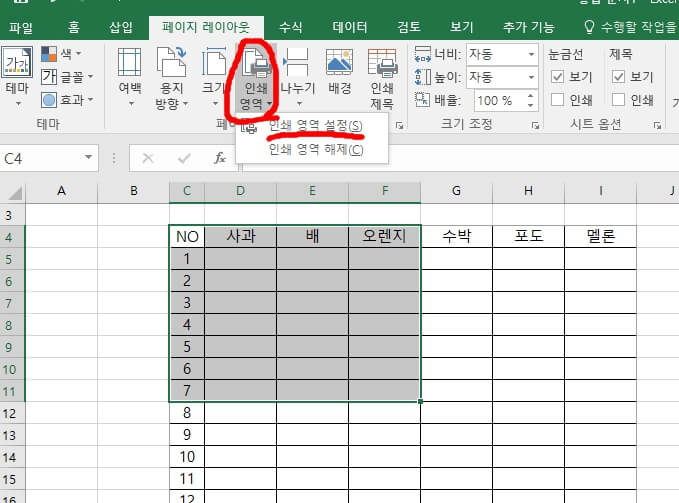The width and height of the screenshot is (679, 503).
Task: Switch to the 보기 tab
Action: pos(462,28)
